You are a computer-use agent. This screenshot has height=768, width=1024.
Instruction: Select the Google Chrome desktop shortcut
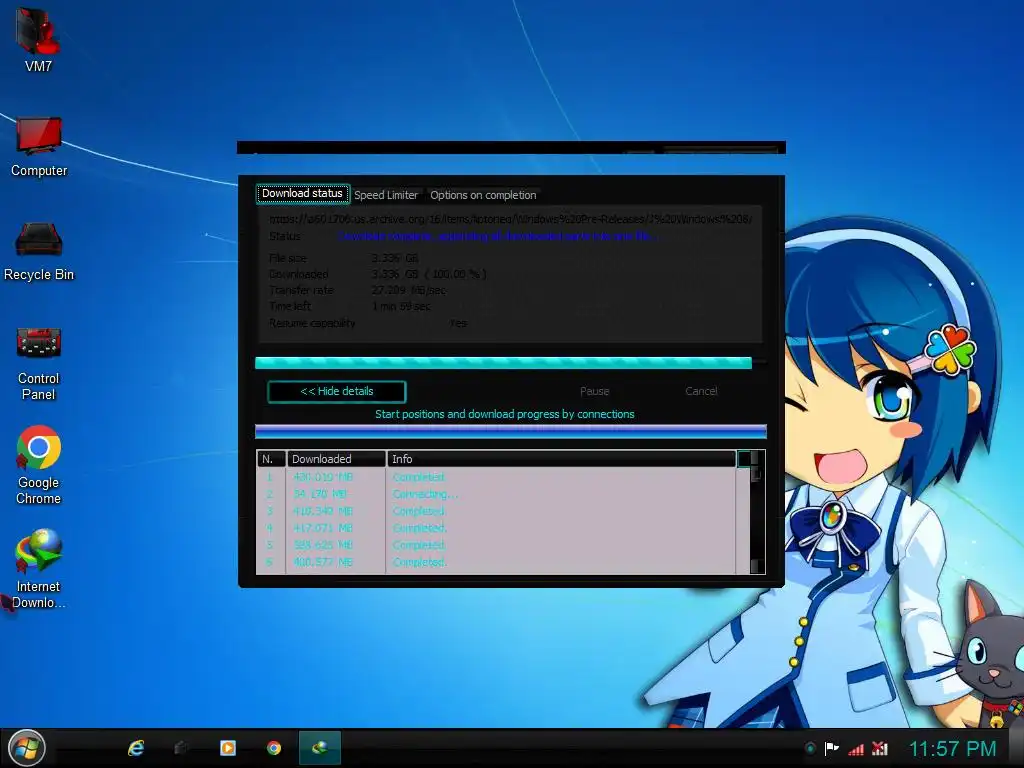(x=39, y=465)
